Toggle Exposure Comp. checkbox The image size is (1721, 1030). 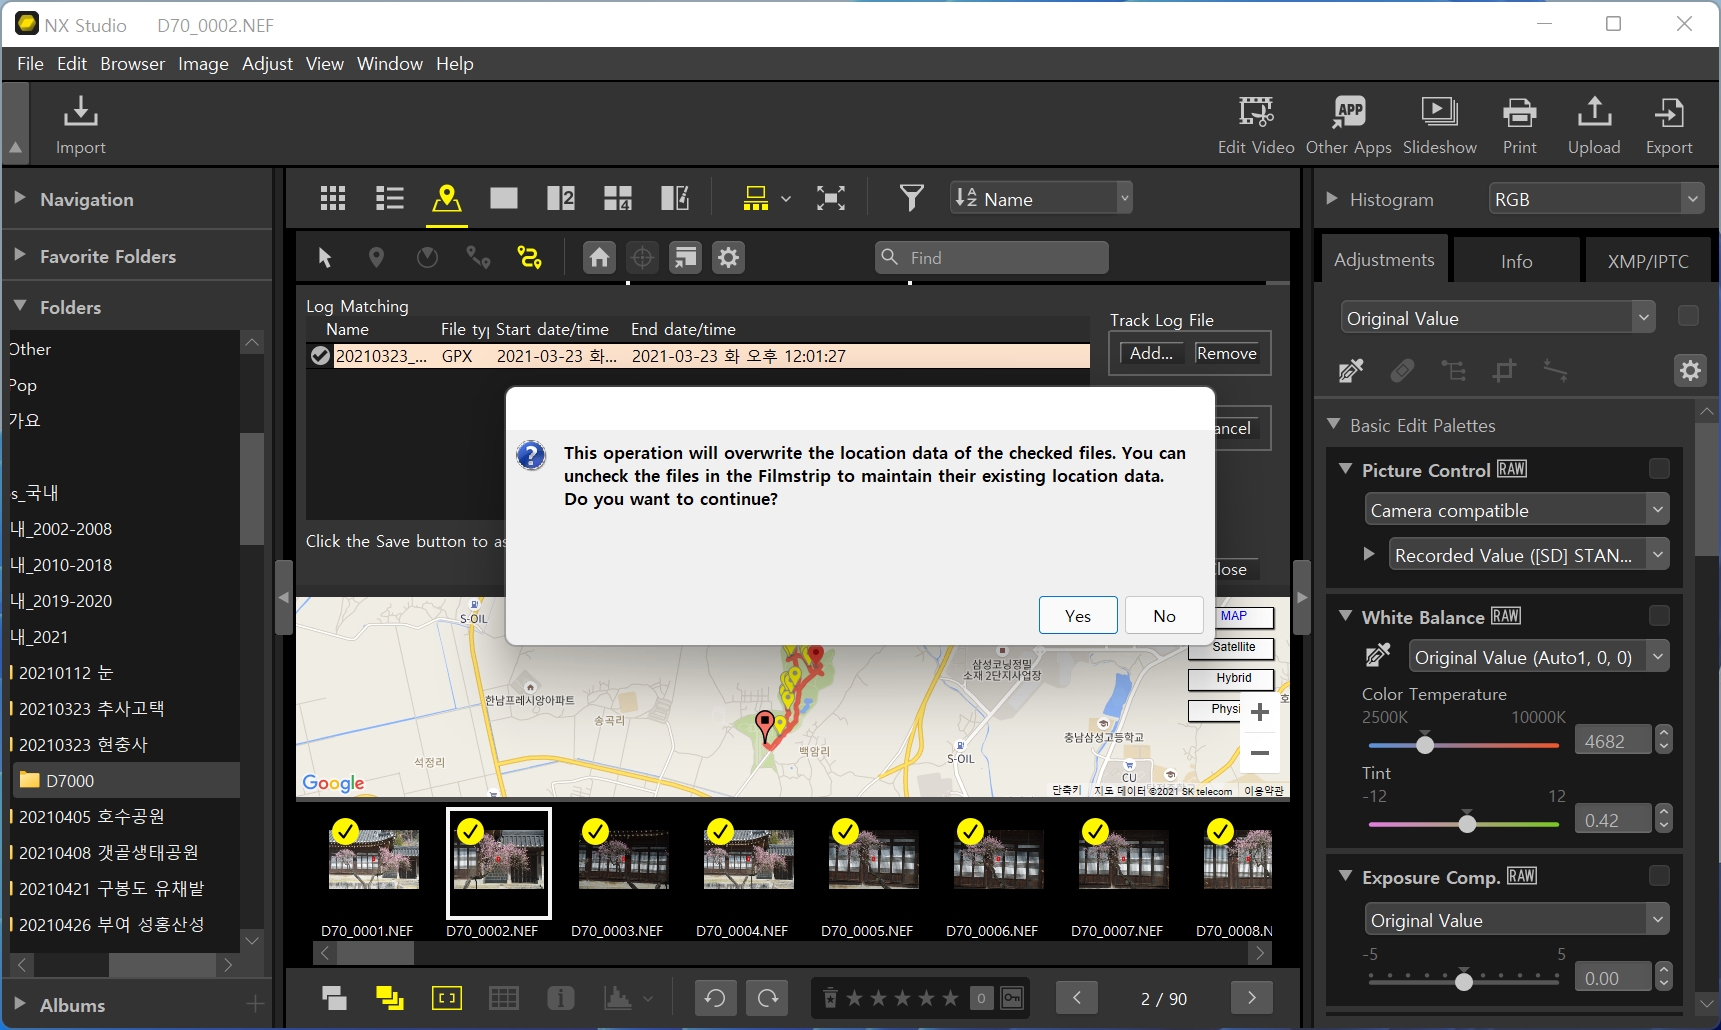coord(1659,876)
